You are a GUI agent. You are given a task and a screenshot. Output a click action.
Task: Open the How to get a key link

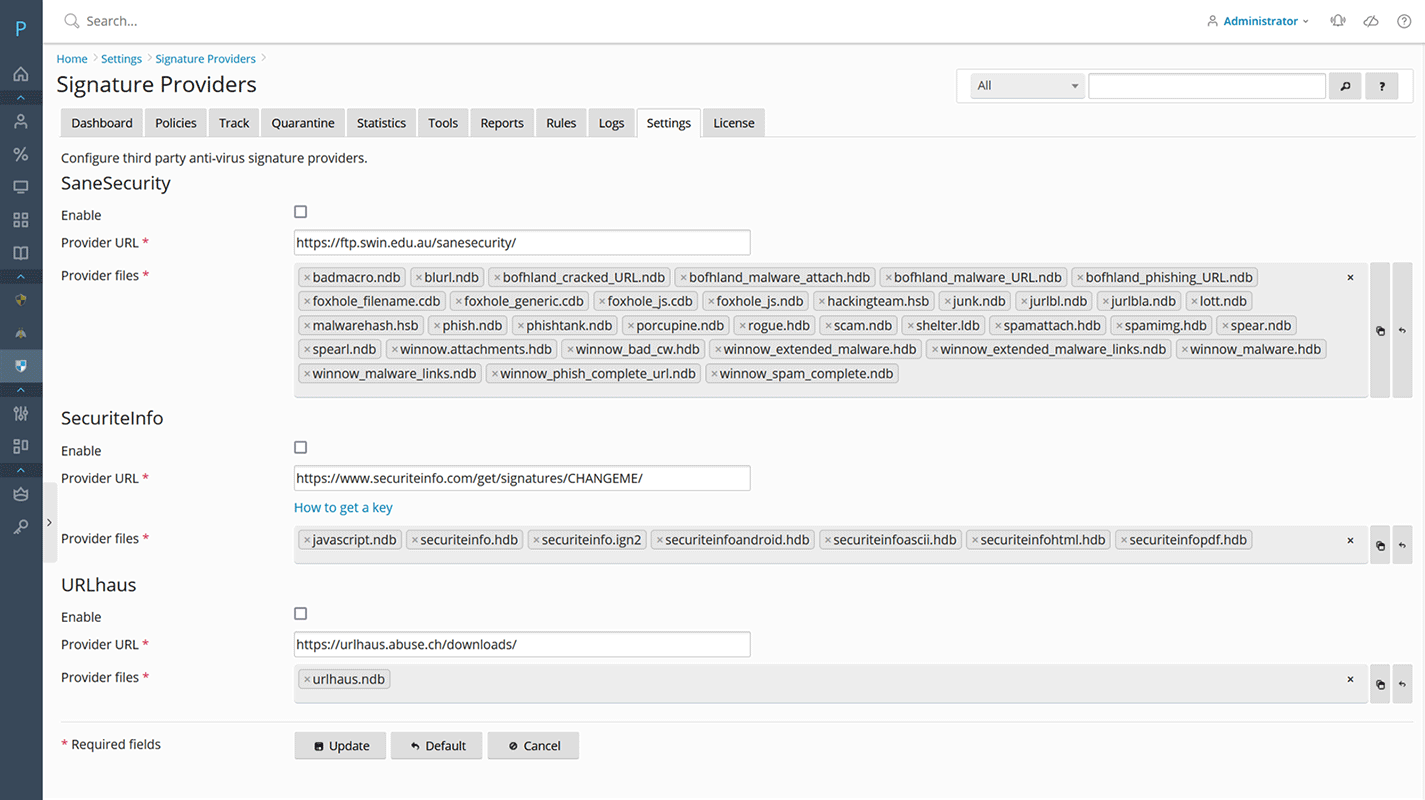343,508
